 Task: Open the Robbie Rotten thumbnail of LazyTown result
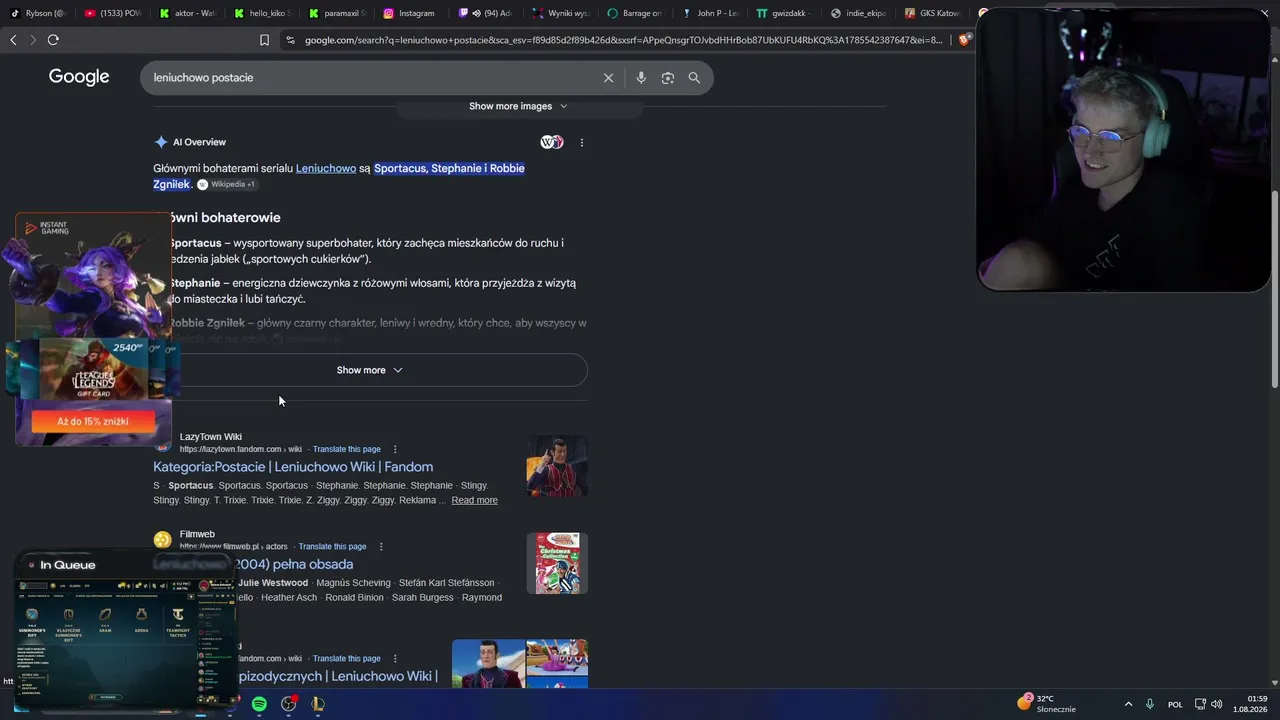(557, 466)
